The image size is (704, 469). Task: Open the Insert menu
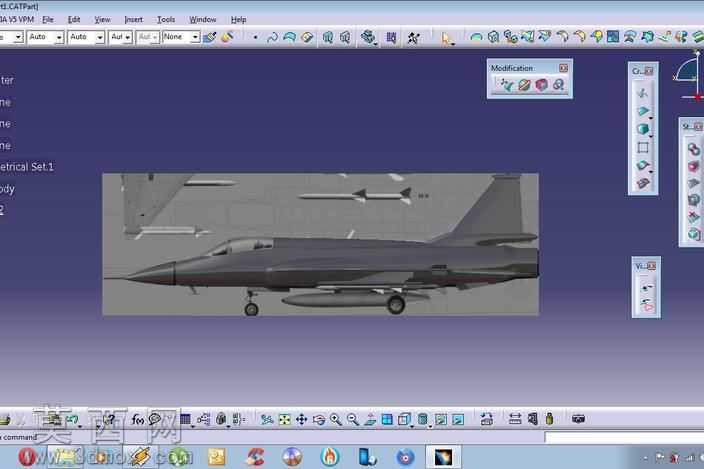point(133,20)
